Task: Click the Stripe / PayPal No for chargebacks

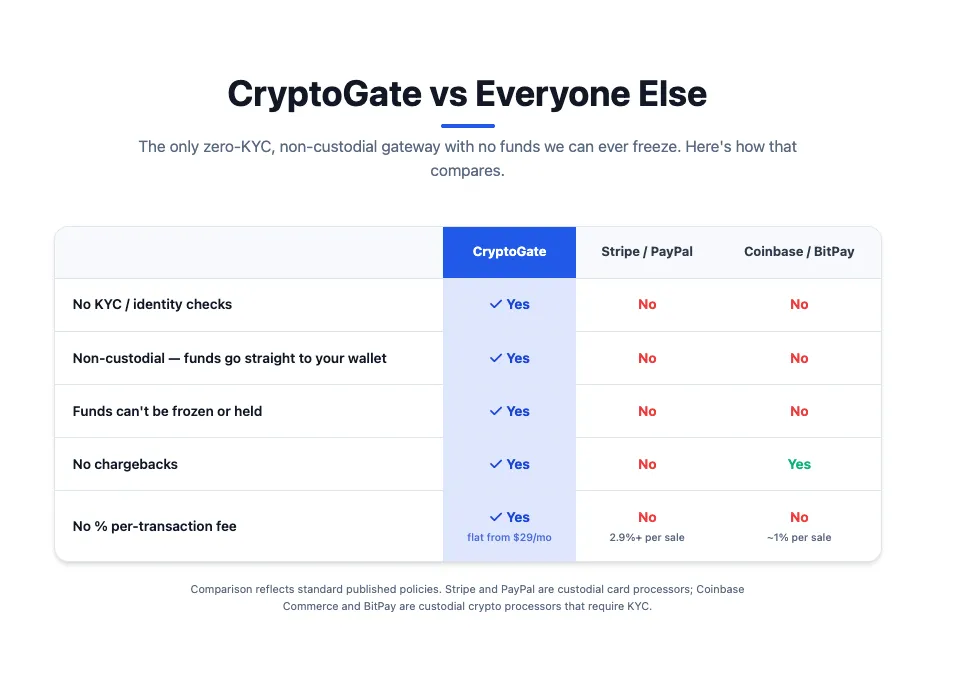Action: pyautogui.click(x=647, y=464)
